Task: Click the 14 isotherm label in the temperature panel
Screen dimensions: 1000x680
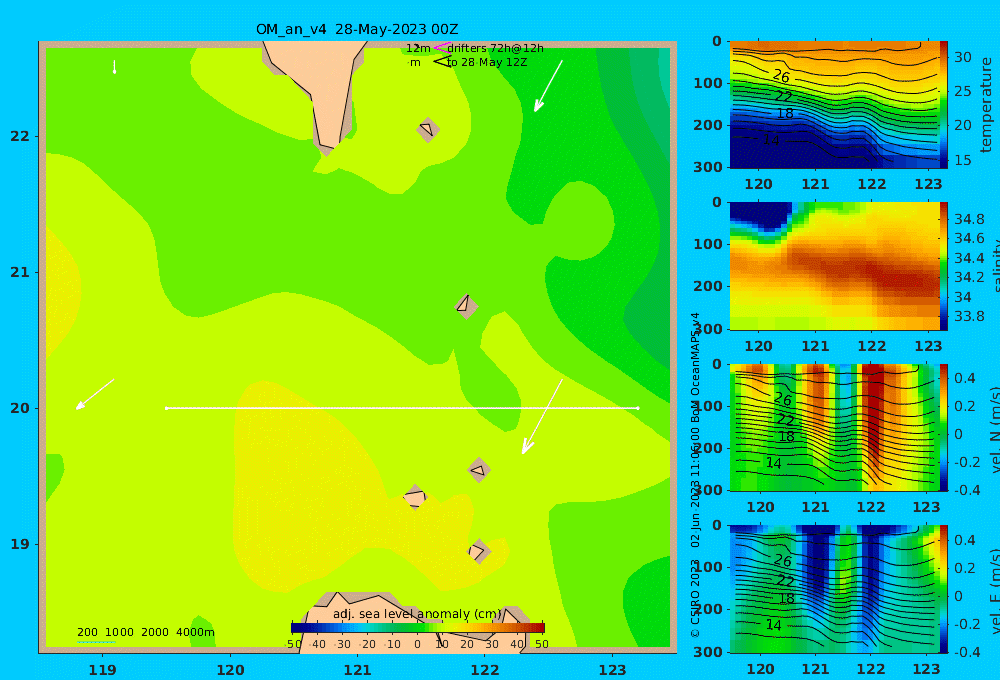Action: pos(772,140)
